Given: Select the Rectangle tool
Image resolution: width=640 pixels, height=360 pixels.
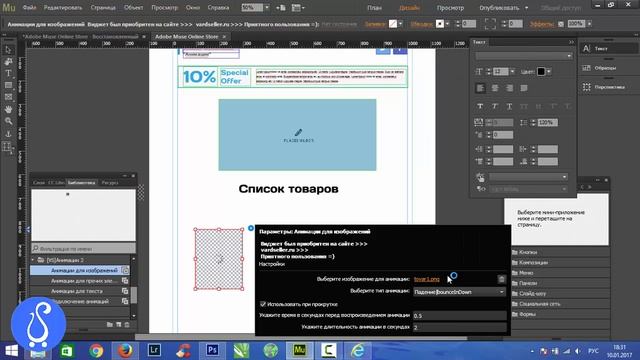Looking at the screenshot, I should click(8, 85).
